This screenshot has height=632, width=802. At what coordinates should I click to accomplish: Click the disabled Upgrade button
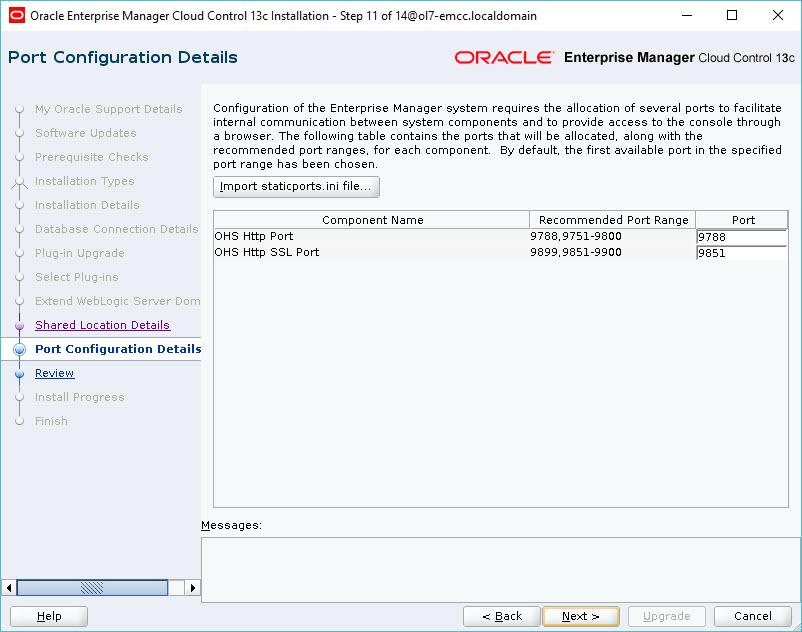pyautogui.click(x=666, y=616)
